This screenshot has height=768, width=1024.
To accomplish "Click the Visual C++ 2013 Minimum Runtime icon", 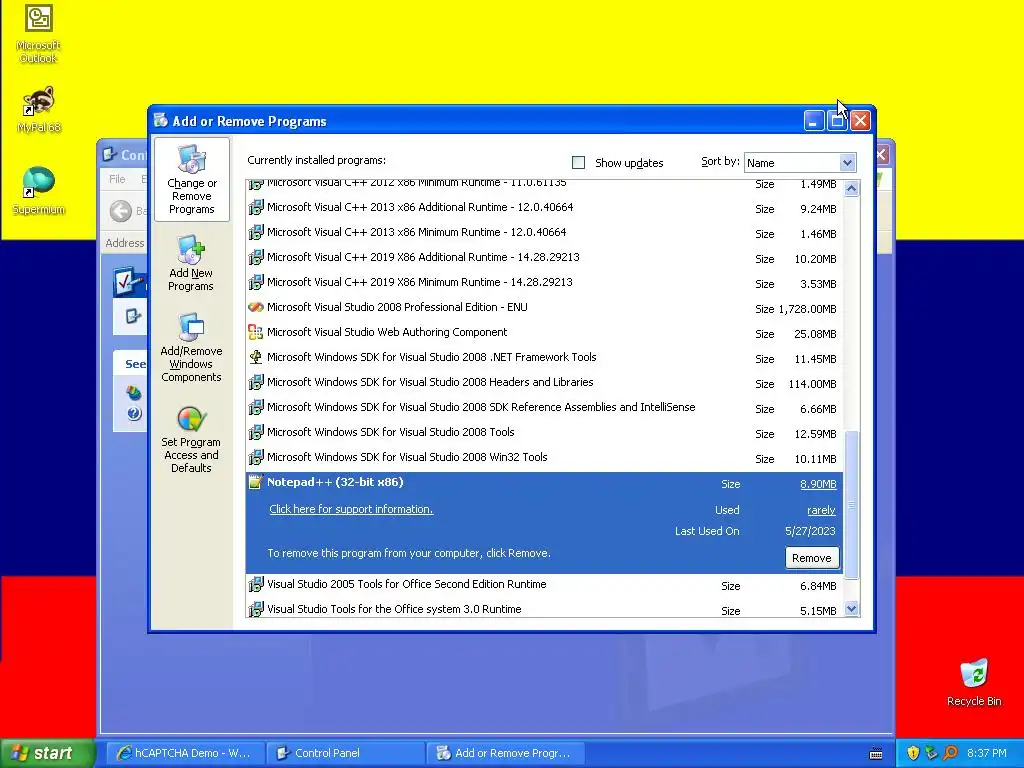I will 256,232.
